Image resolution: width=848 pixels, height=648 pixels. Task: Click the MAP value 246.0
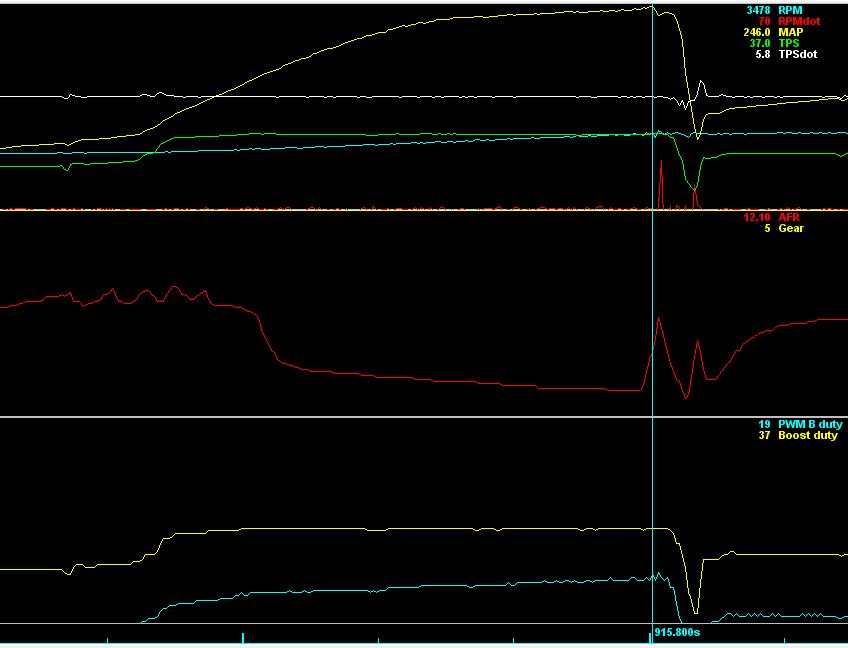757,32
